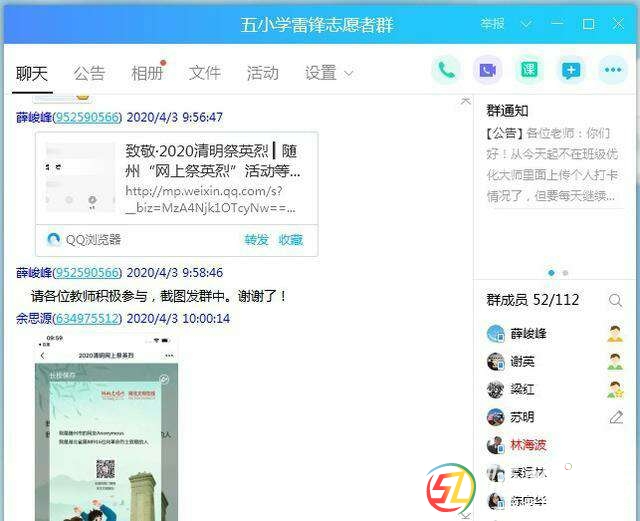Collapse the side panel using the top arrow
Screen dimensions: 640x521
[465, 101]
